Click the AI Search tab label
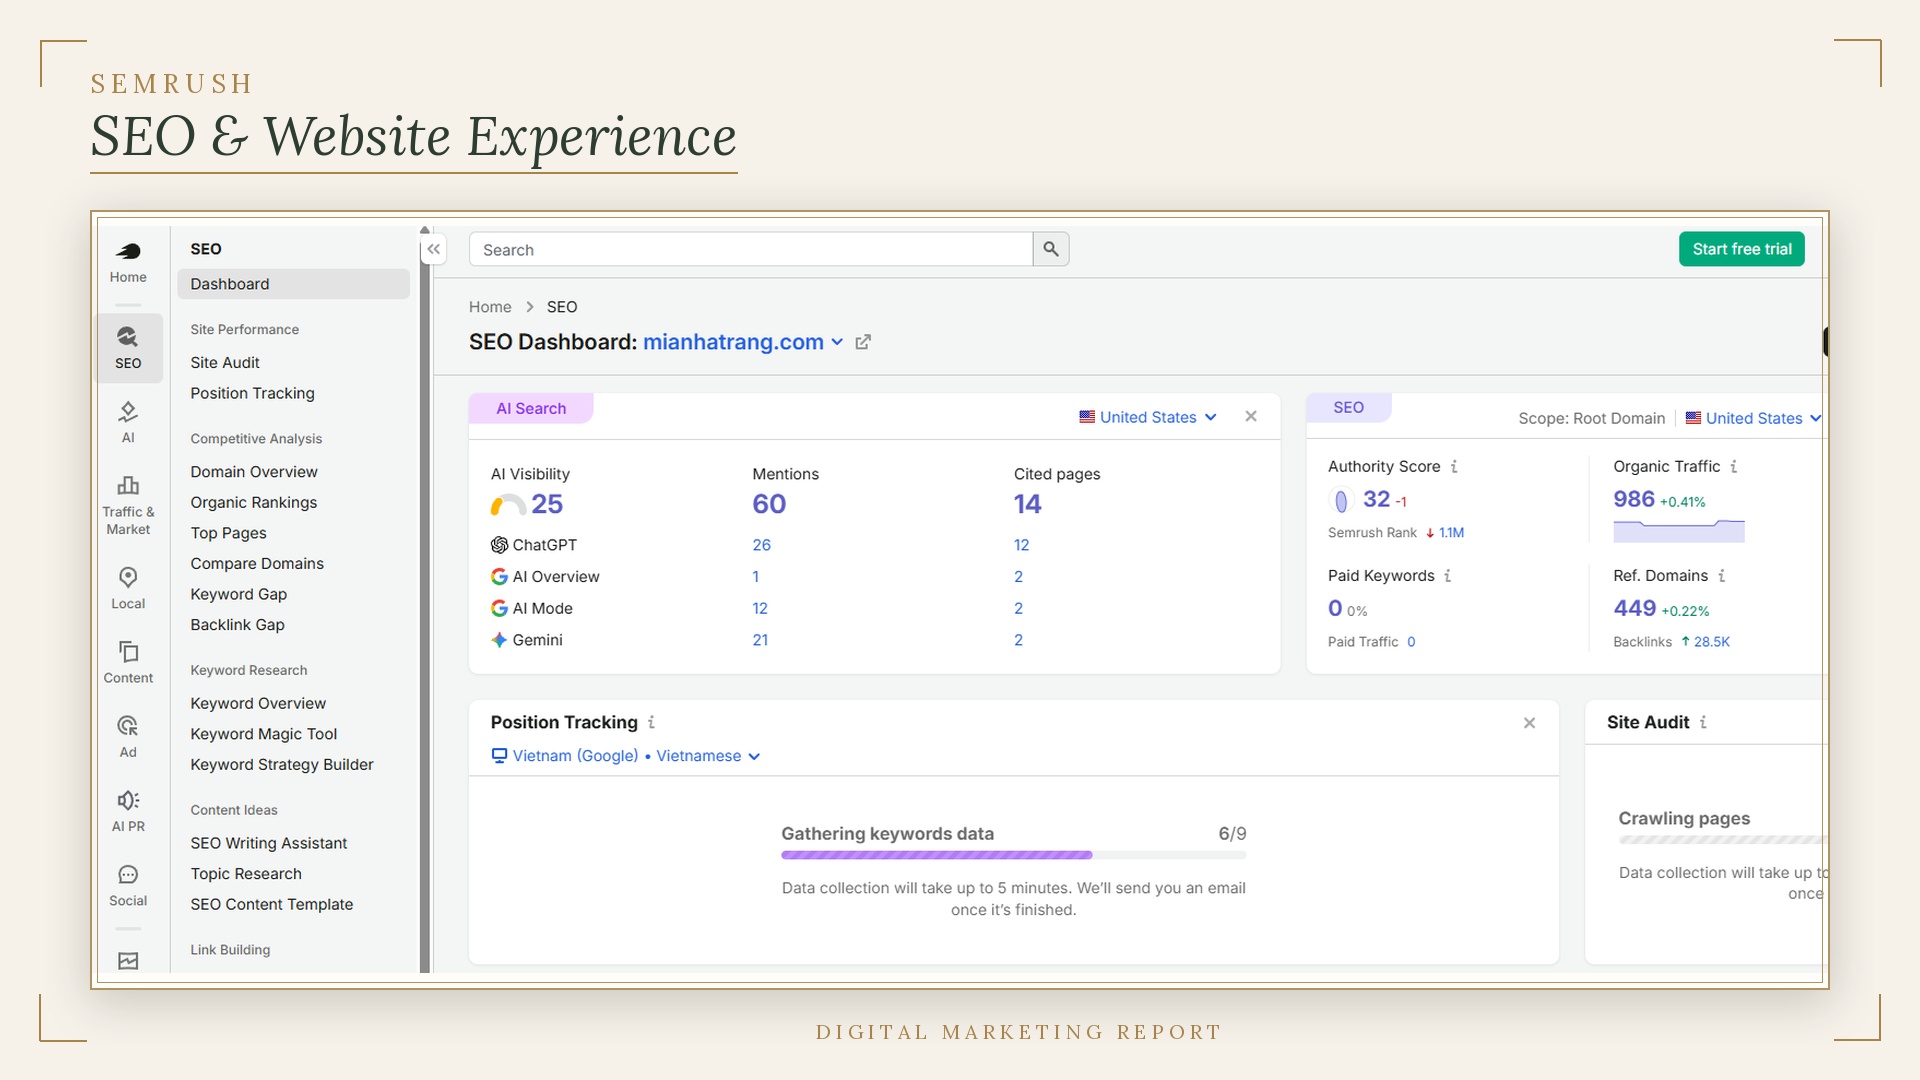 coord(531,408)
